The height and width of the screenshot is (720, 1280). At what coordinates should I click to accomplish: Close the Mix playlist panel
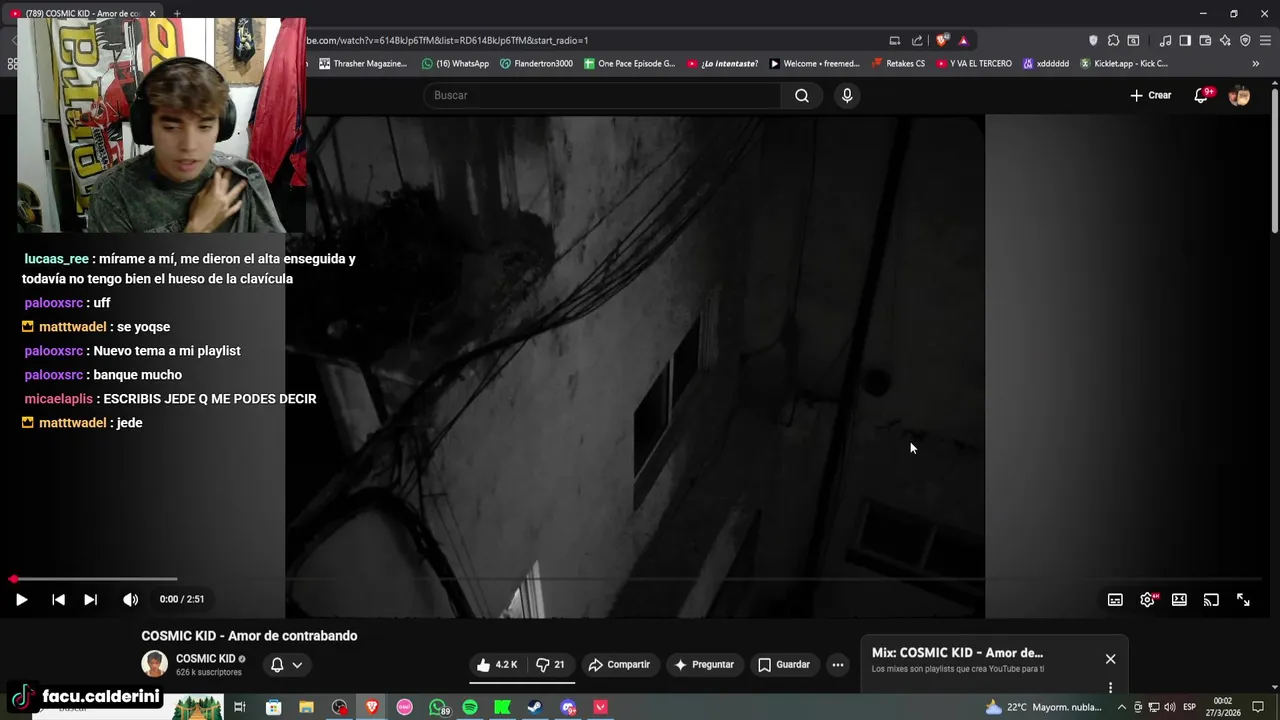tap(1110, 659)
